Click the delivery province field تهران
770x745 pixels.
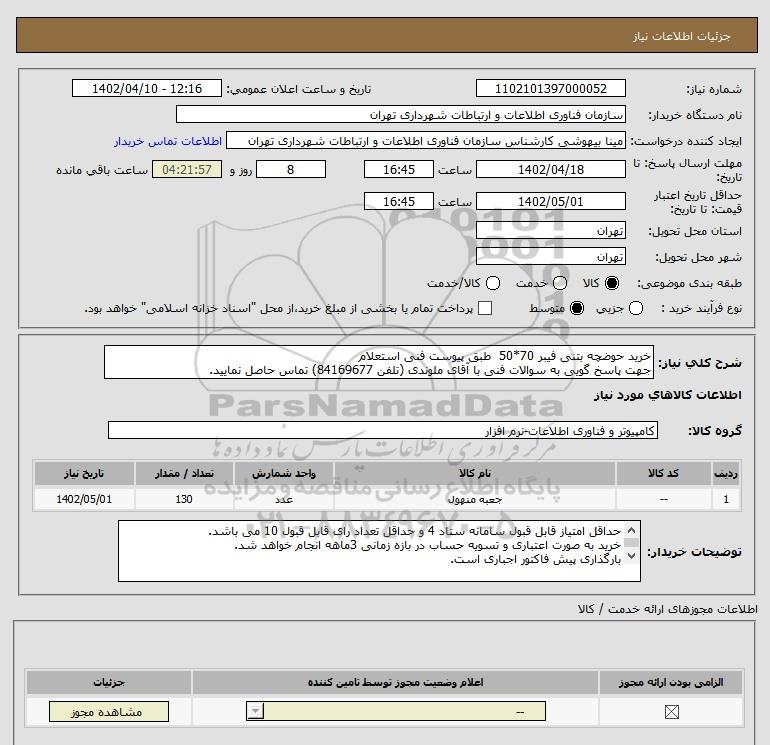click(x=550, y=230)
